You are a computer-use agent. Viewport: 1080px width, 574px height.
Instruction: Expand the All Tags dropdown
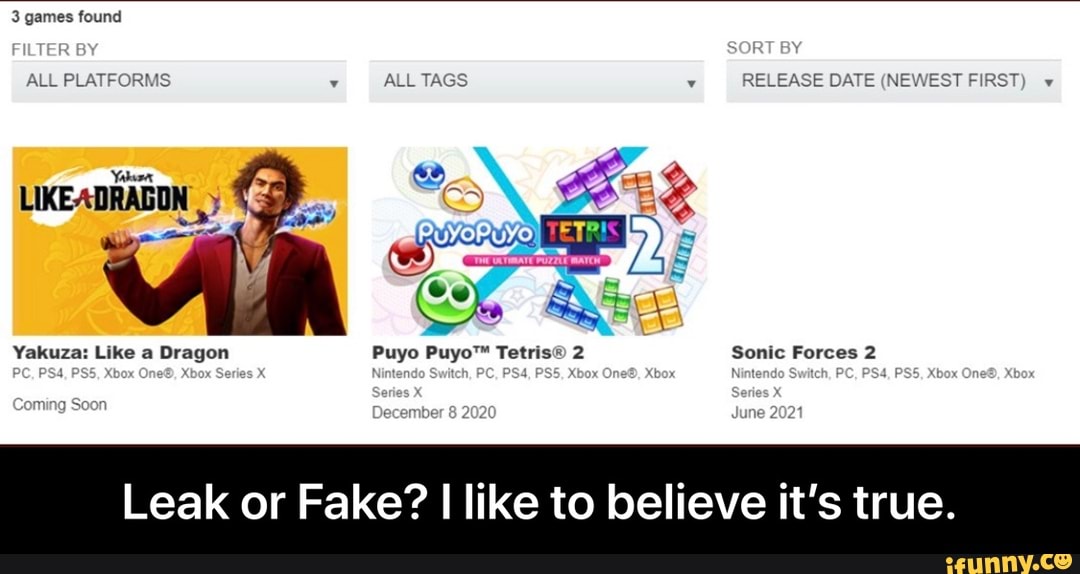tap(537, 81)
